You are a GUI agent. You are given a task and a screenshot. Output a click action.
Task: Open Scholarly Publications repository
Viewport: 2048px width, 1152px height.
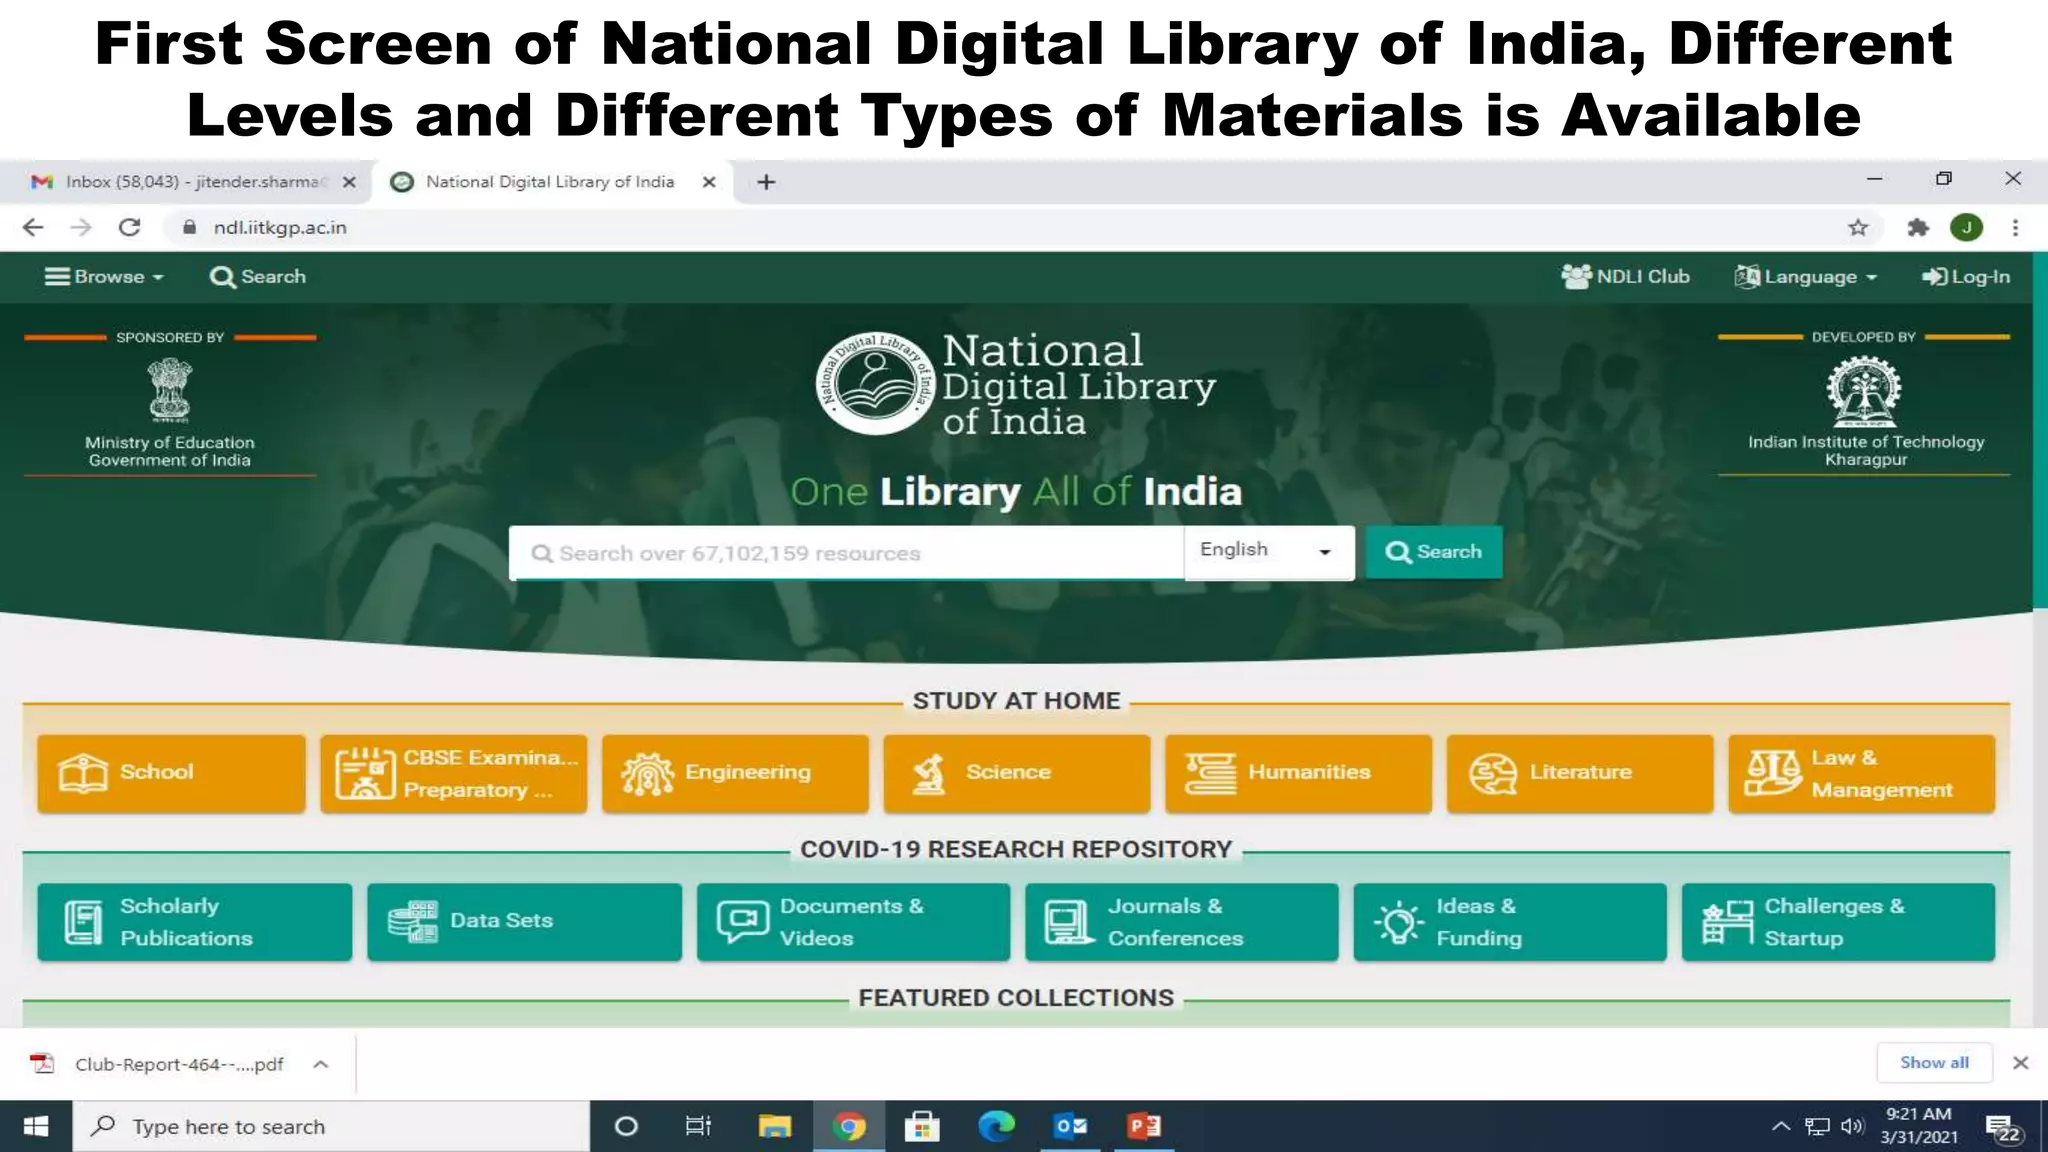point(195,922)
